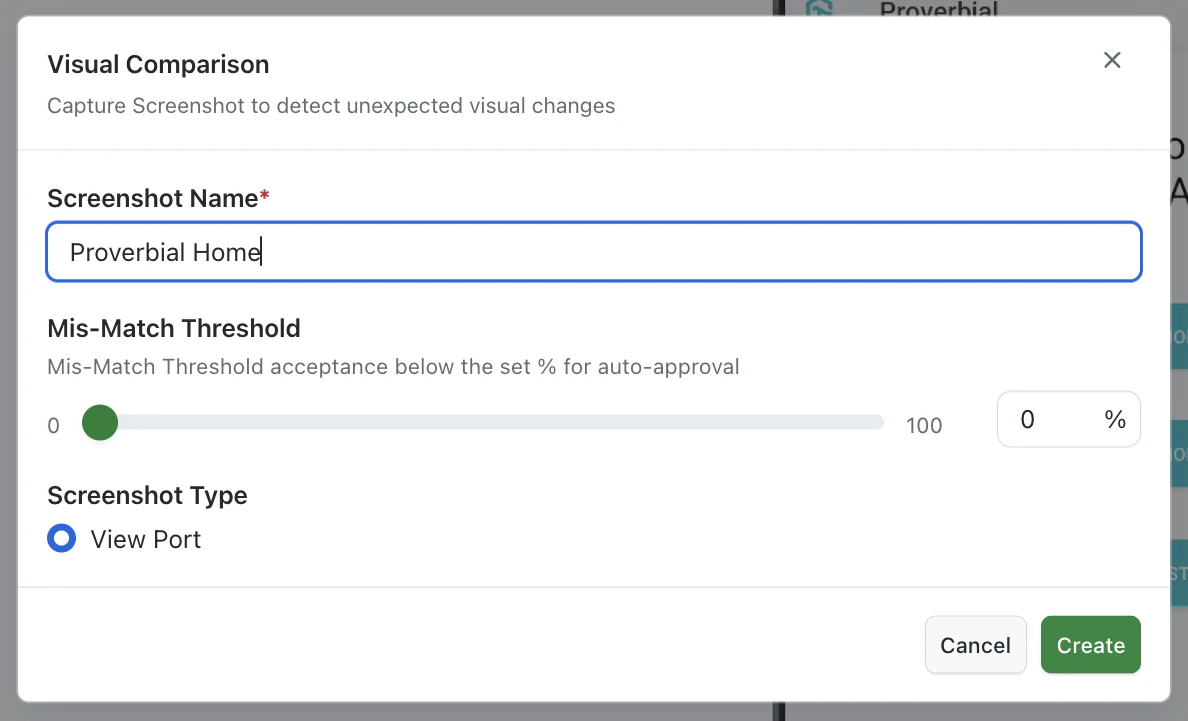
Task: Click the Mis-Match Threshold heading text
Action: pyautogui.click(x=174, y=328)
